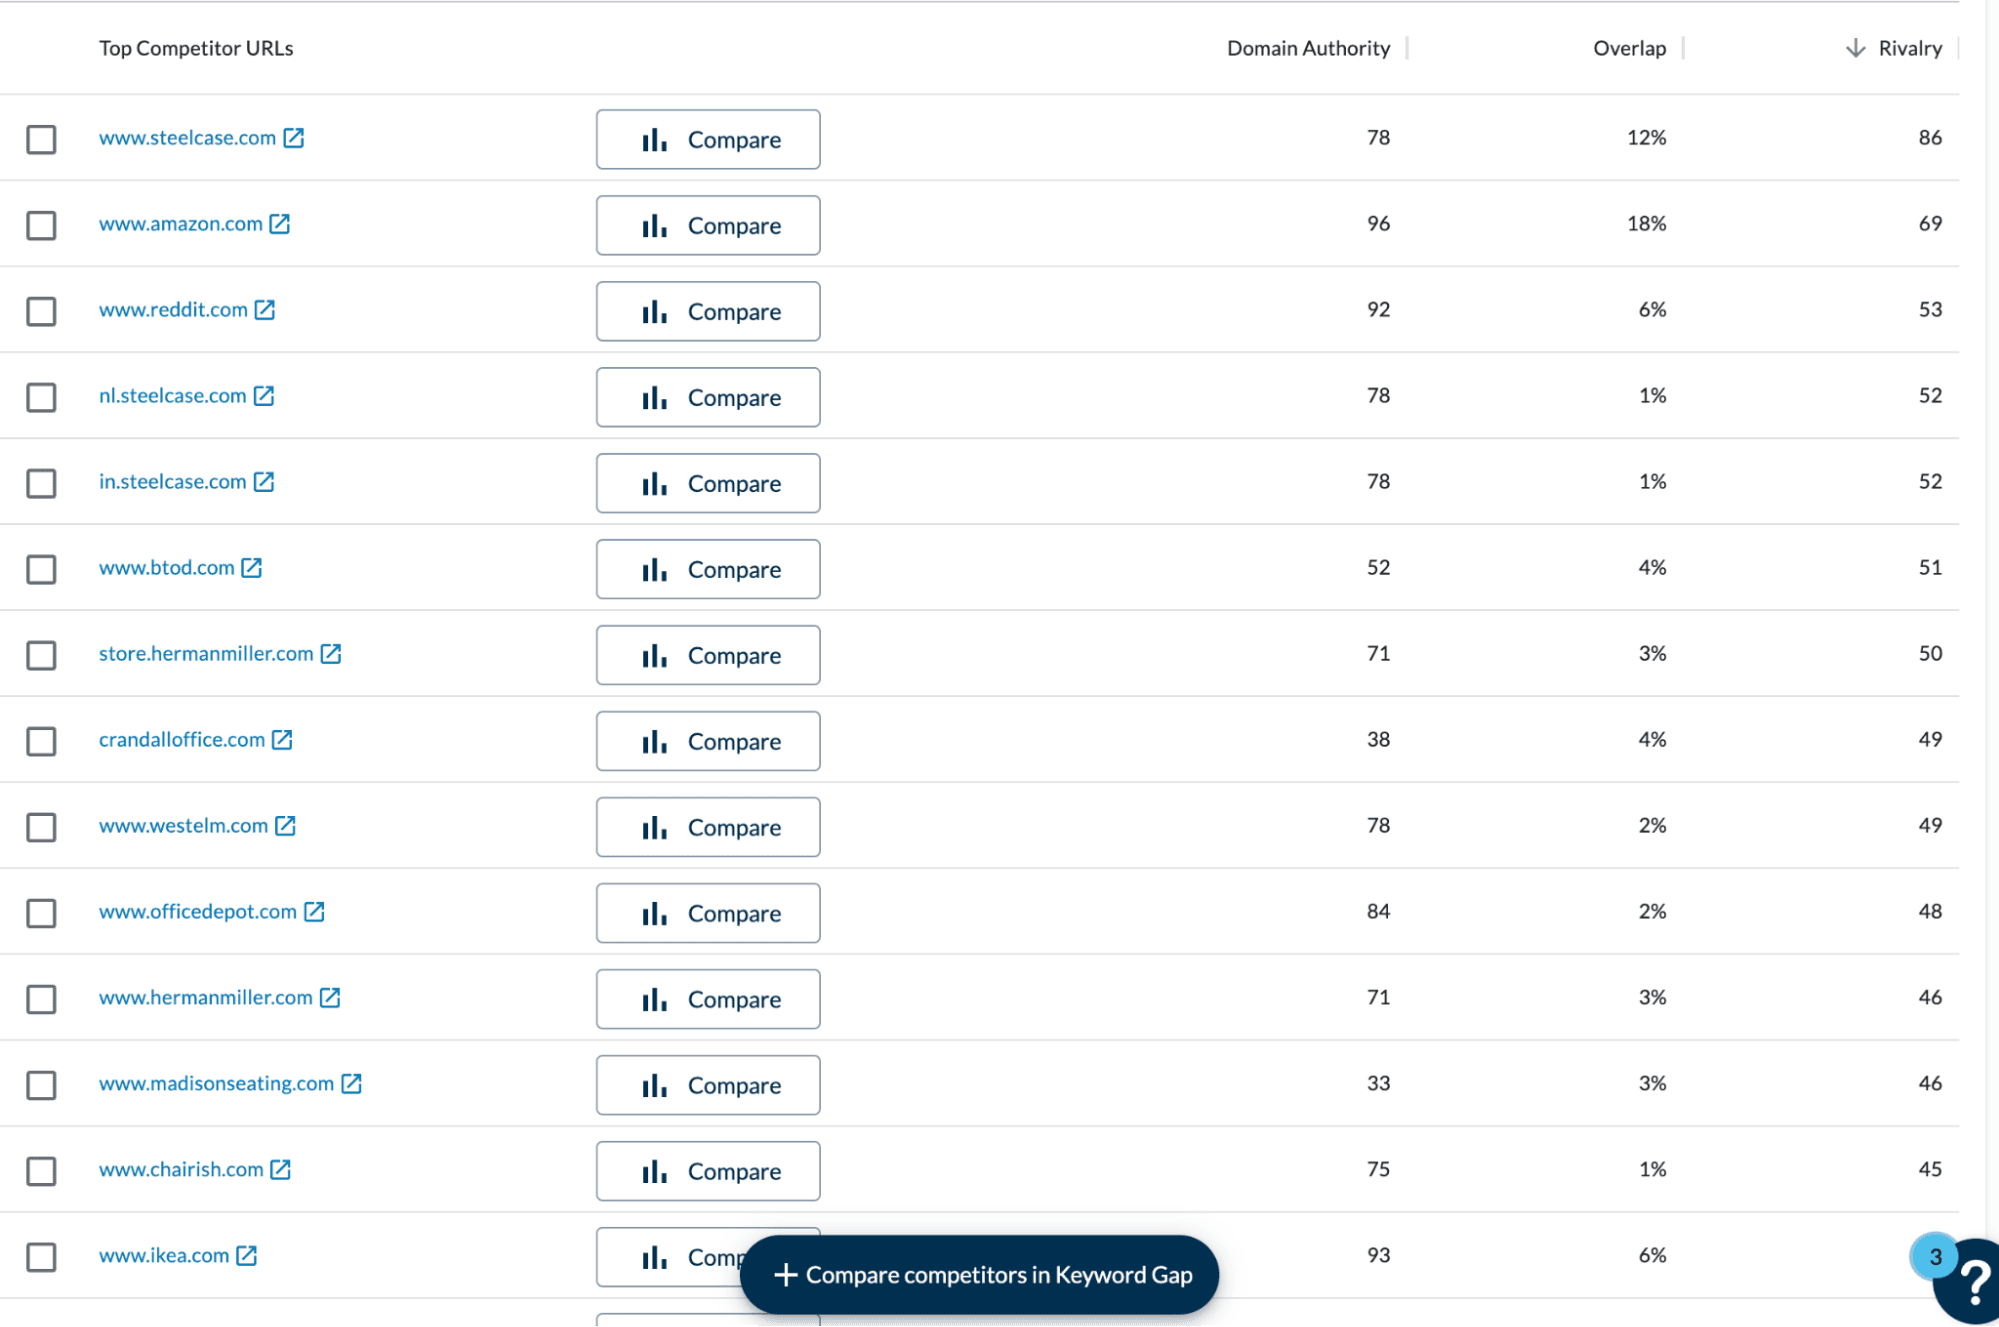Open the www.westelm.com link
Screen dimensions: 1999x1327
(183, 826)
